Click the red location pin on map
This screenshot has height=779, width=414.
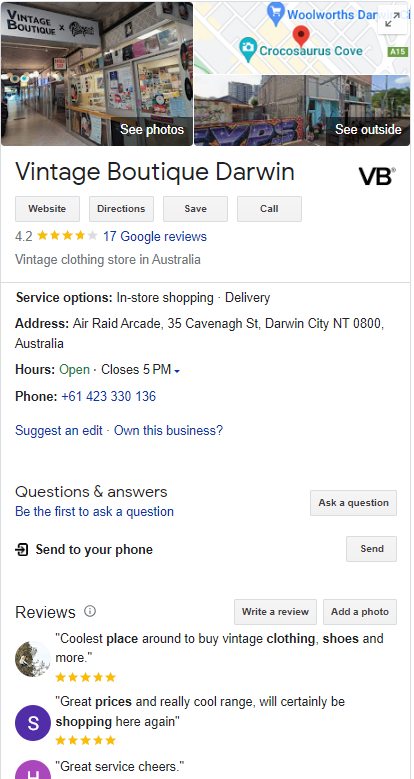click(301, 36)
